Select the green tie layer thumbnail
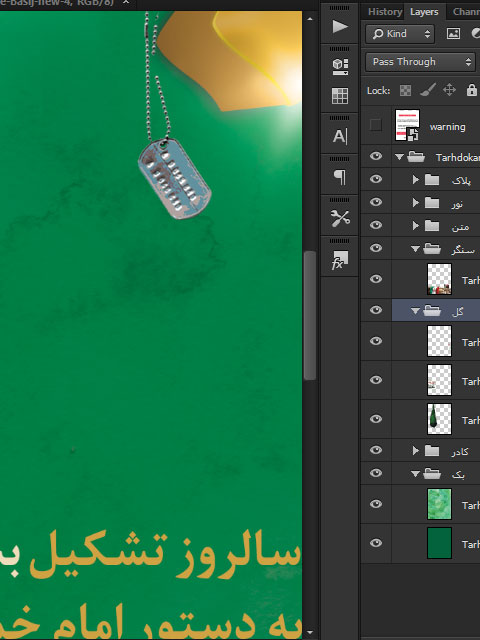Screen dimensions: 480x640 click(439, 419)
